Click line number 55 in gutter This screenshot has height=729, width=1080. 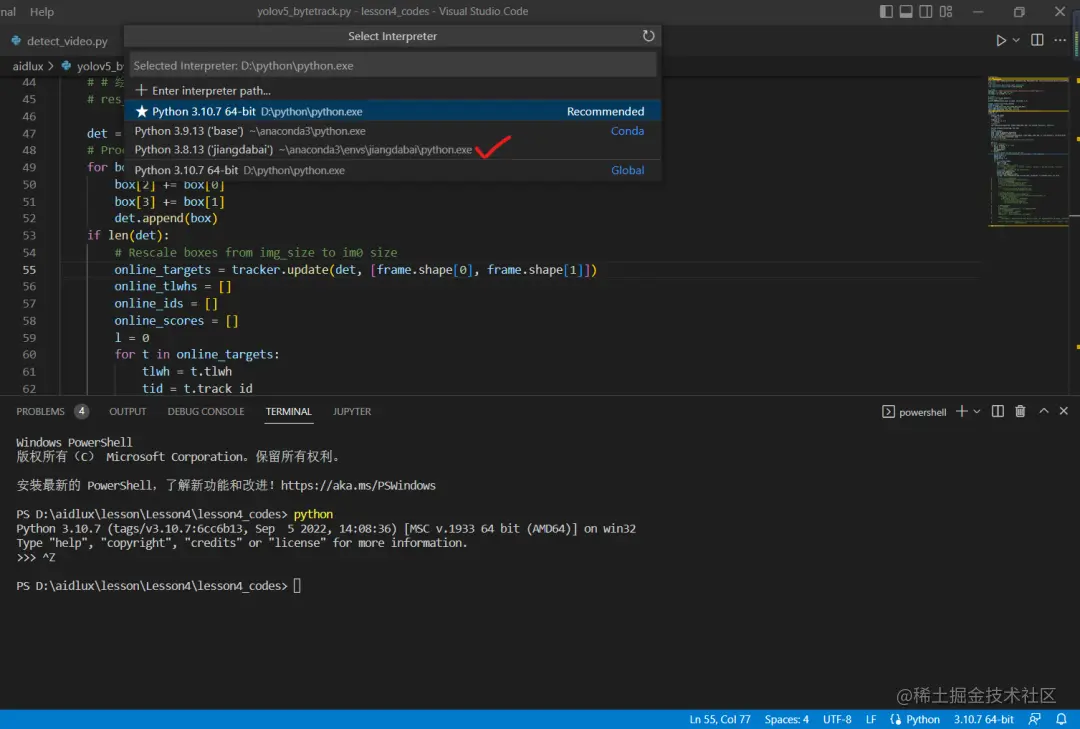[29, 269]
